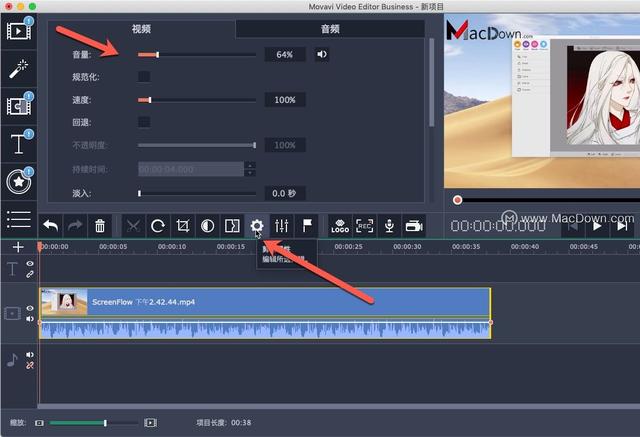The width and height of the screenshot is (640, 437).
Task: Click the 持续时间 duration field
Action: coord(191,169)
